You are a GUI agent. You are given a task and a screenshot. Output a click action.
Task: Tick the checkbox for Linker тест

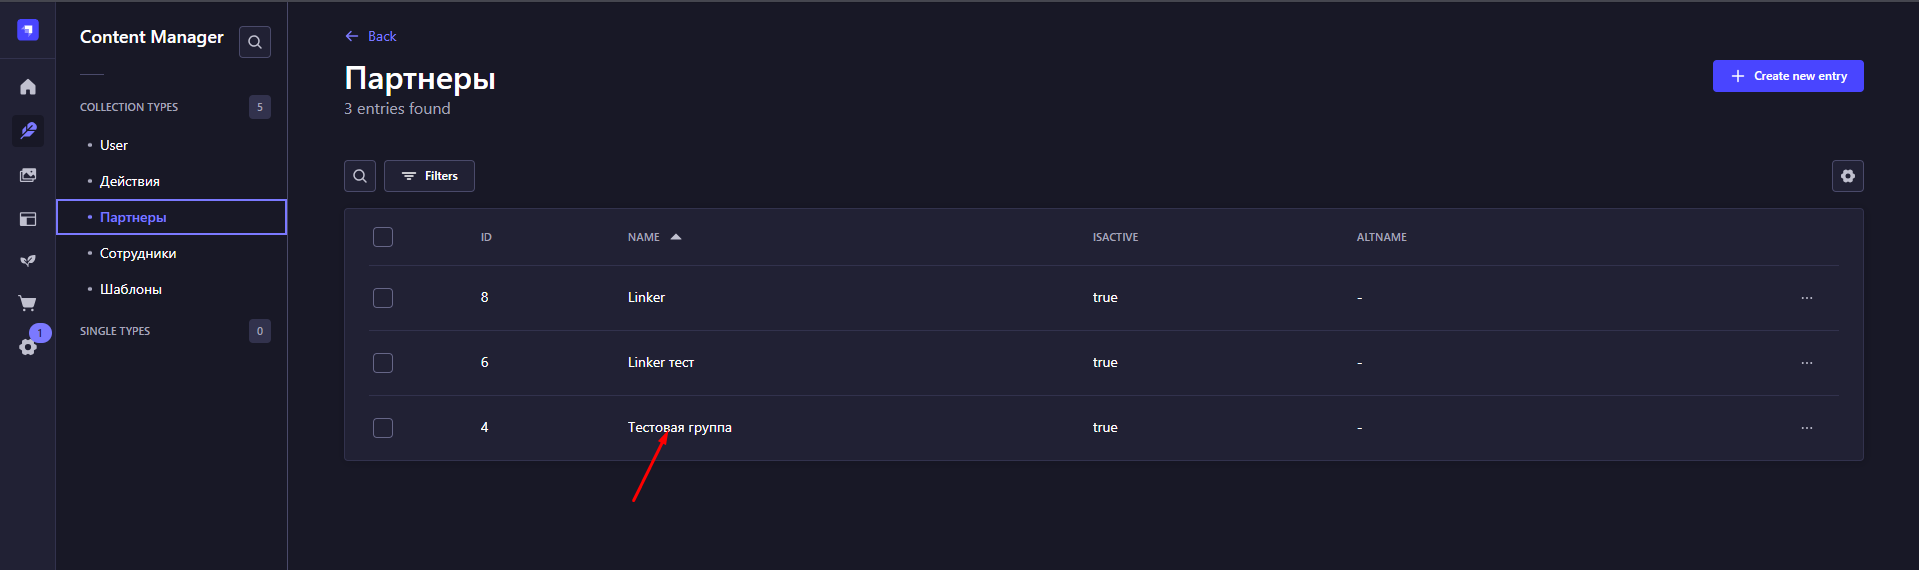(383, 363)
